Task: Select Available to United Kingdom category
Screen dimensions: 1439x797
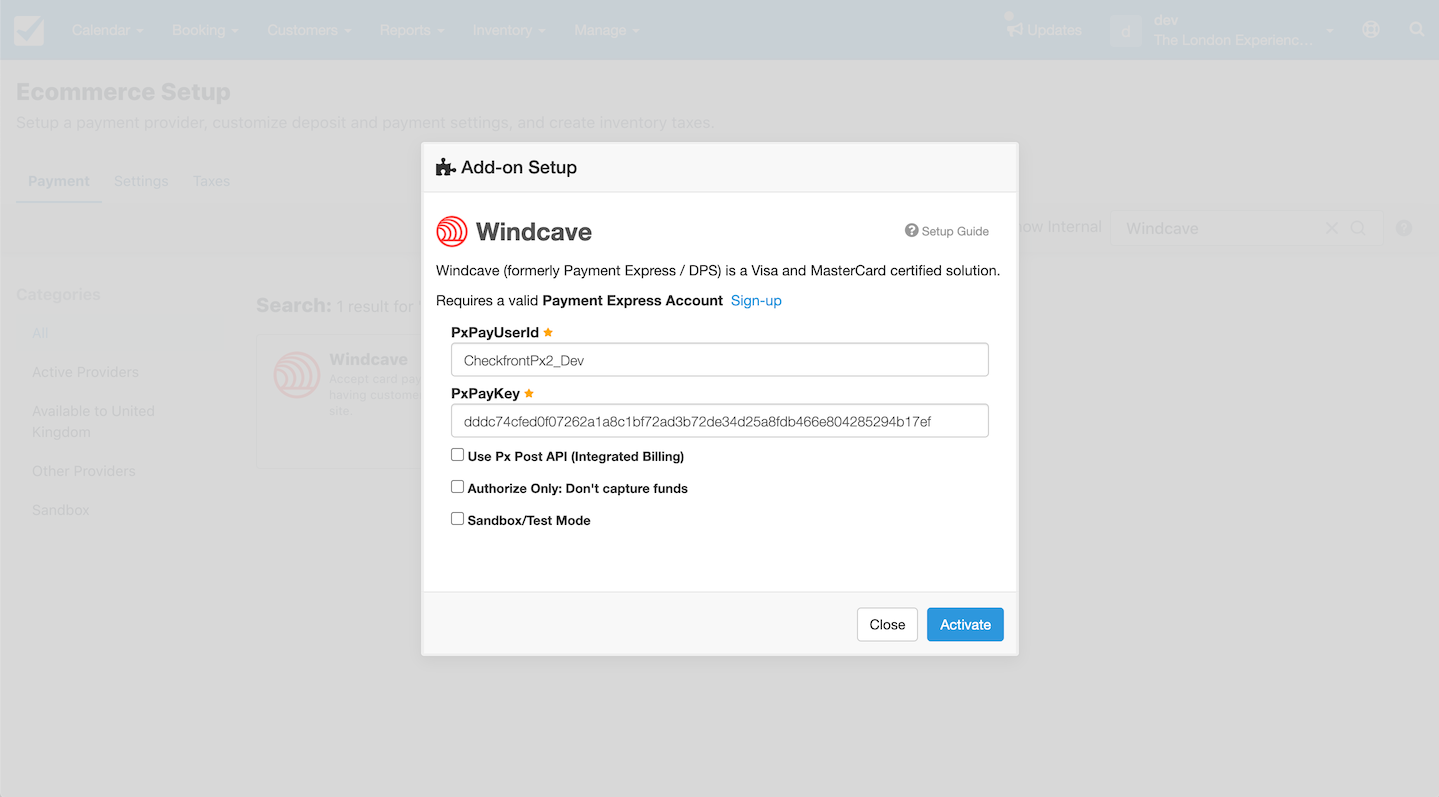Action: (x=93, y=421)
